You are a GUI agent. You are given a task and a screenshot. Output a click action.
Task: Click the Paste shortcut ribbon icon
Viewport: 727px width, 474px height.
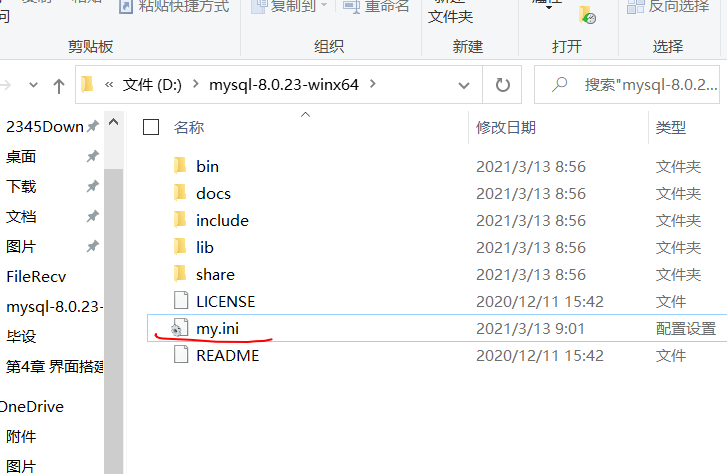[126, 6]
